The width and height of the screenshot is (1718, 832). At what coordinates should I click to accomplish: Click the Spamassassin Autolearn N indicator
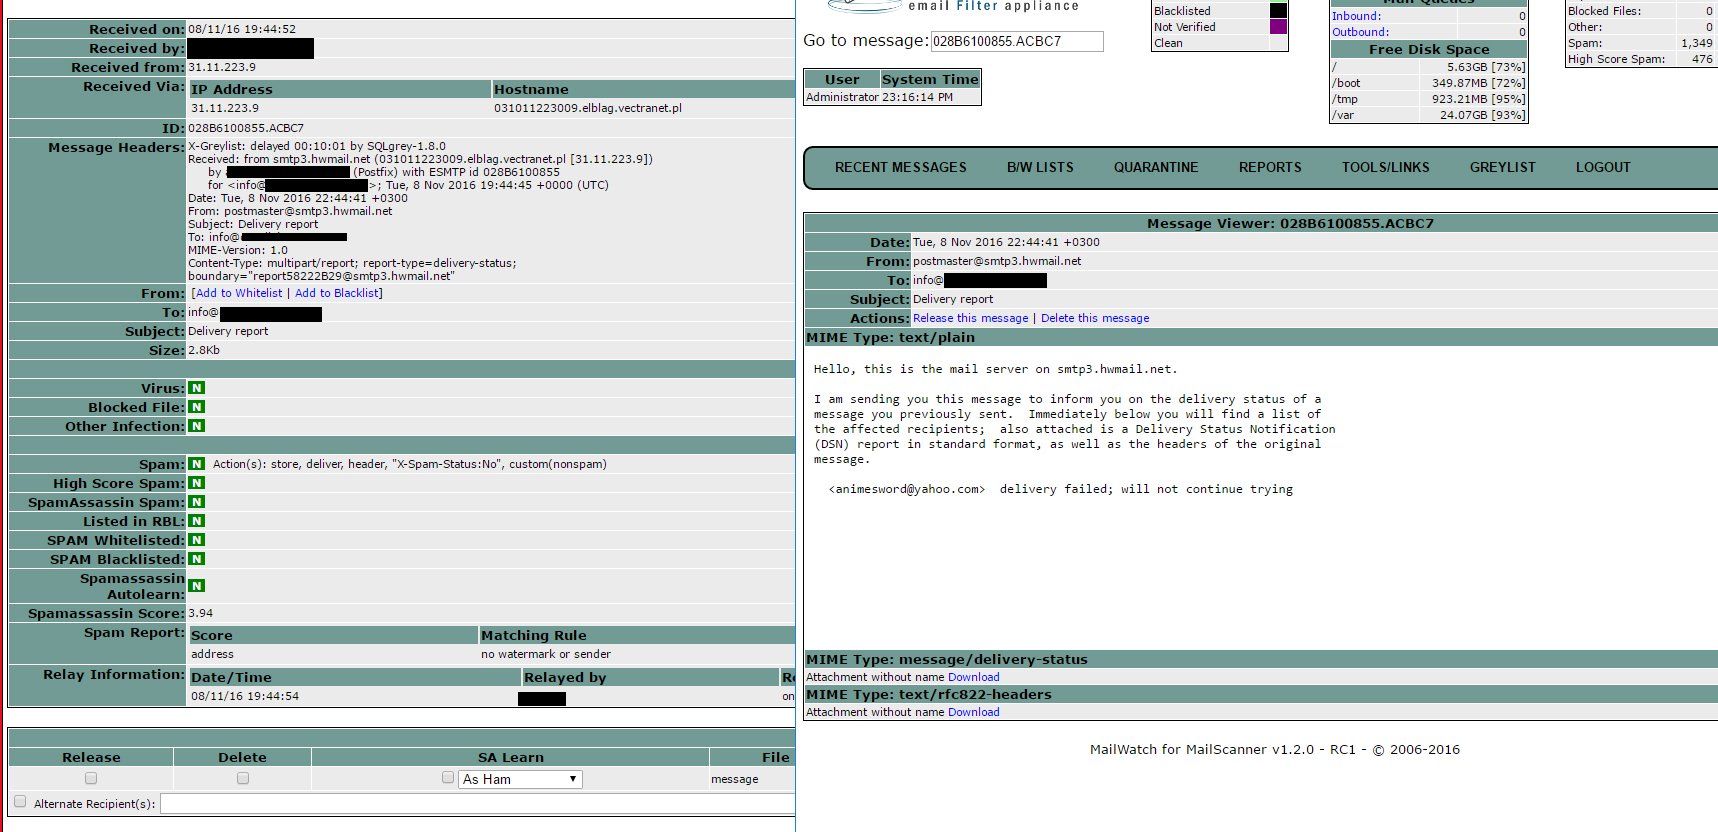tap(197, 586)
